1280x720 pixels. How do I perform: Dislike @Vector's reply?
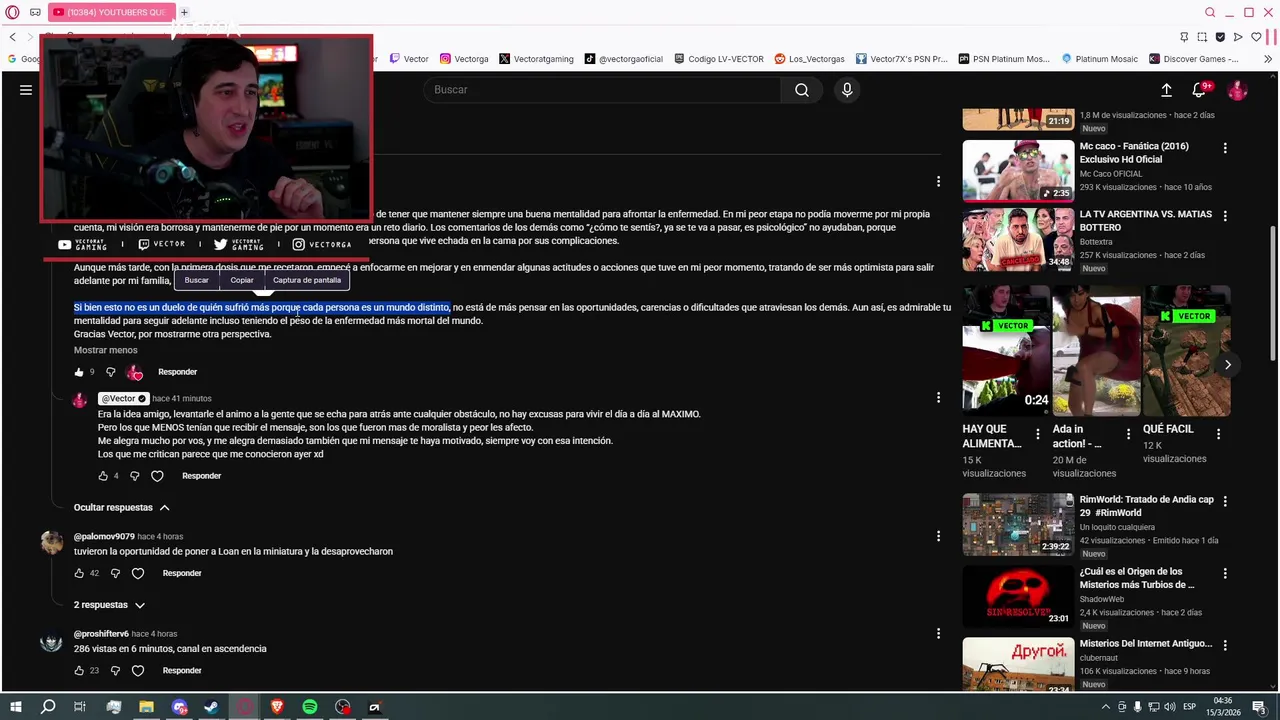click(135, 476)
